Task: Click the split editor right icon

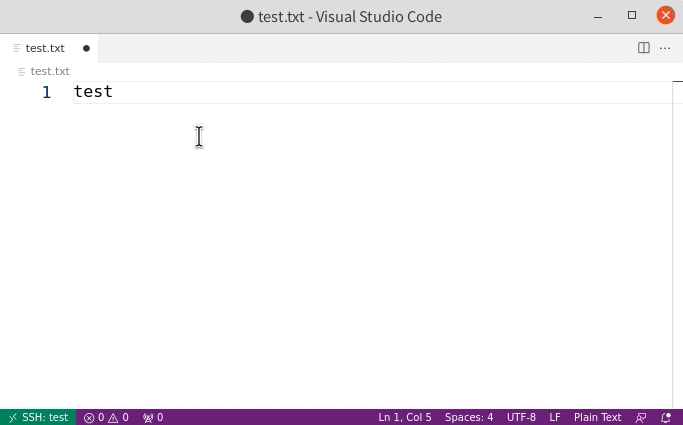Action: [x=644, y=48]
